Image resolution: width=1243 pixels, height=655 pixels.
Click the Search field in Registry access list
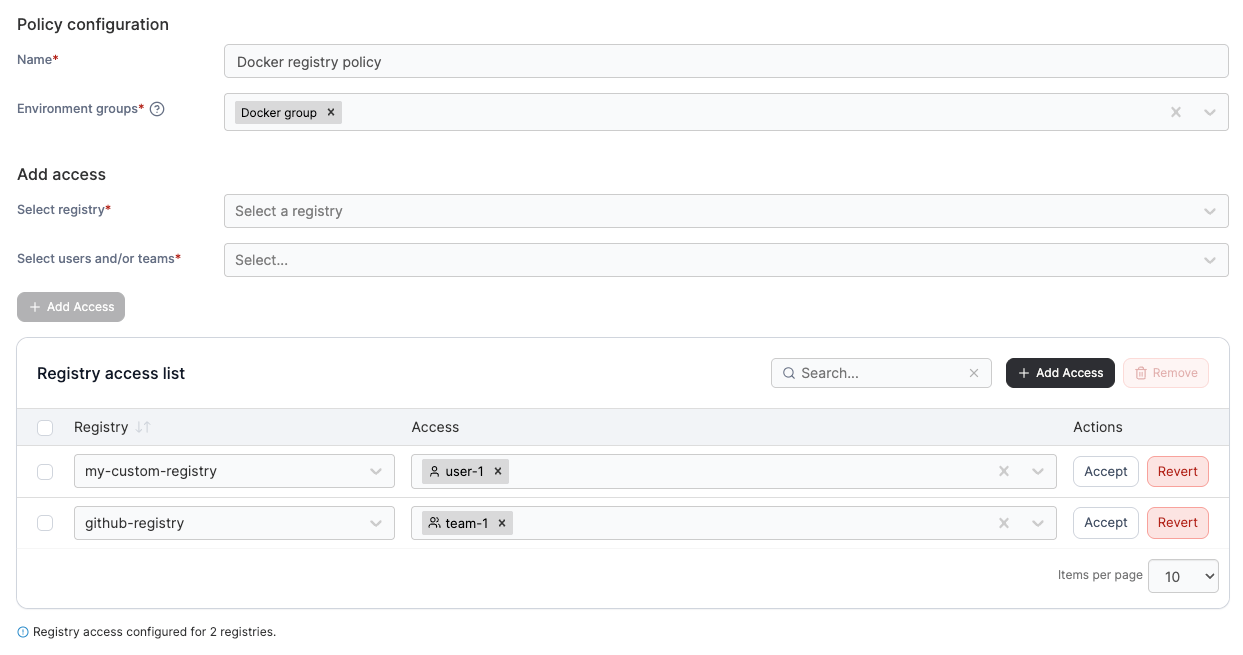(x=881, y=373)
